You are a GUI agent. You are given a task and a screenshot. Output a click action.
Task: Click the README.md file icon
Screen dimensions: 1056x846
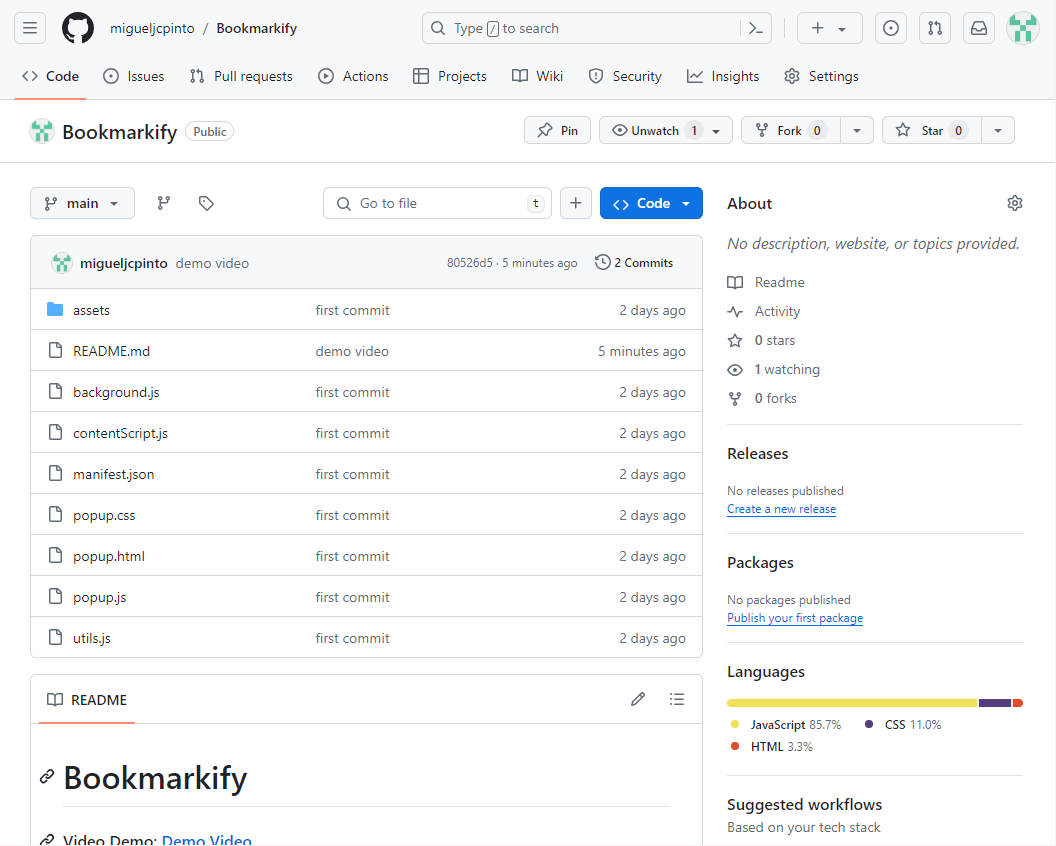[55, 351]
